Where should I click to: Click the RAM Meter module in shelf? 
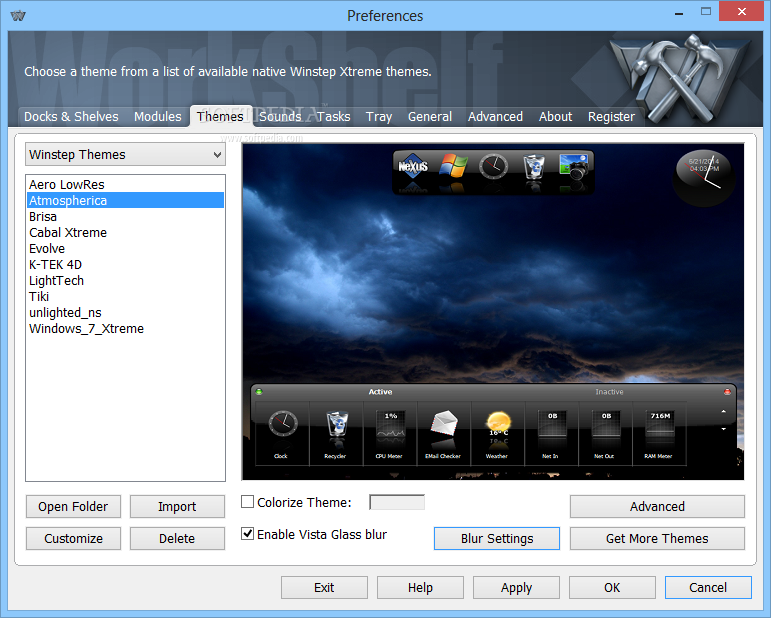pos(659,433)
